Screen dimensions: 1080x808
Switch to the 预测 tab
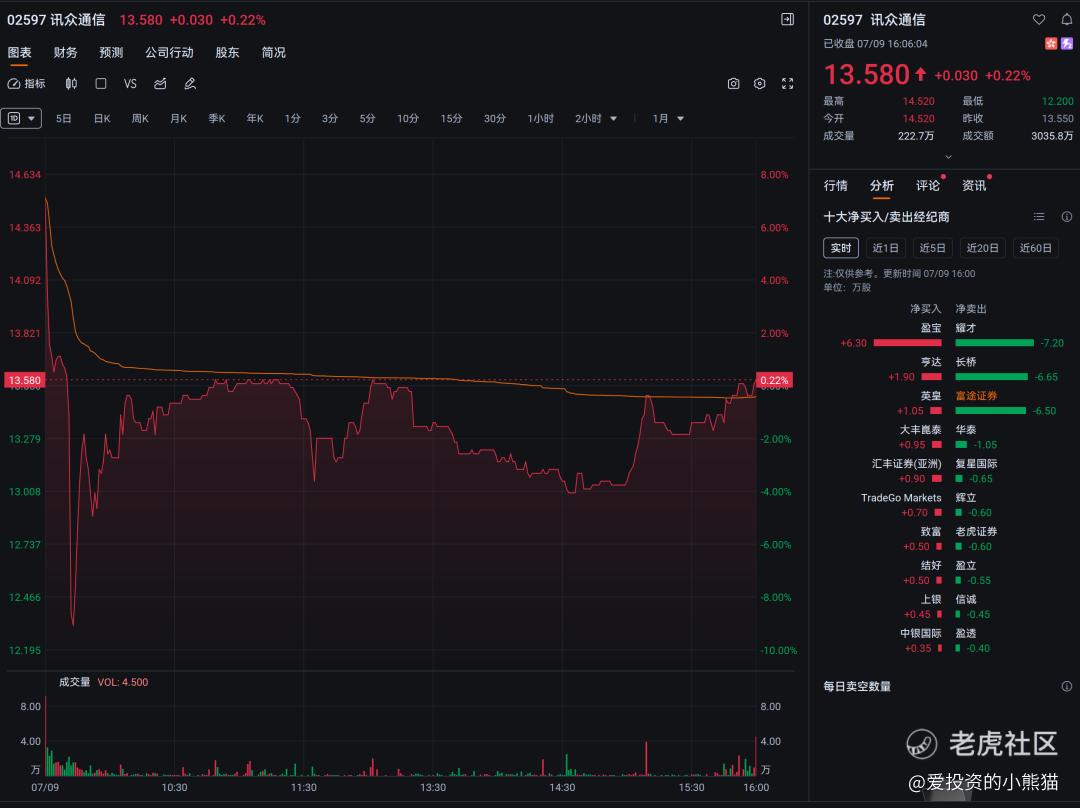(x=111, y=52)
